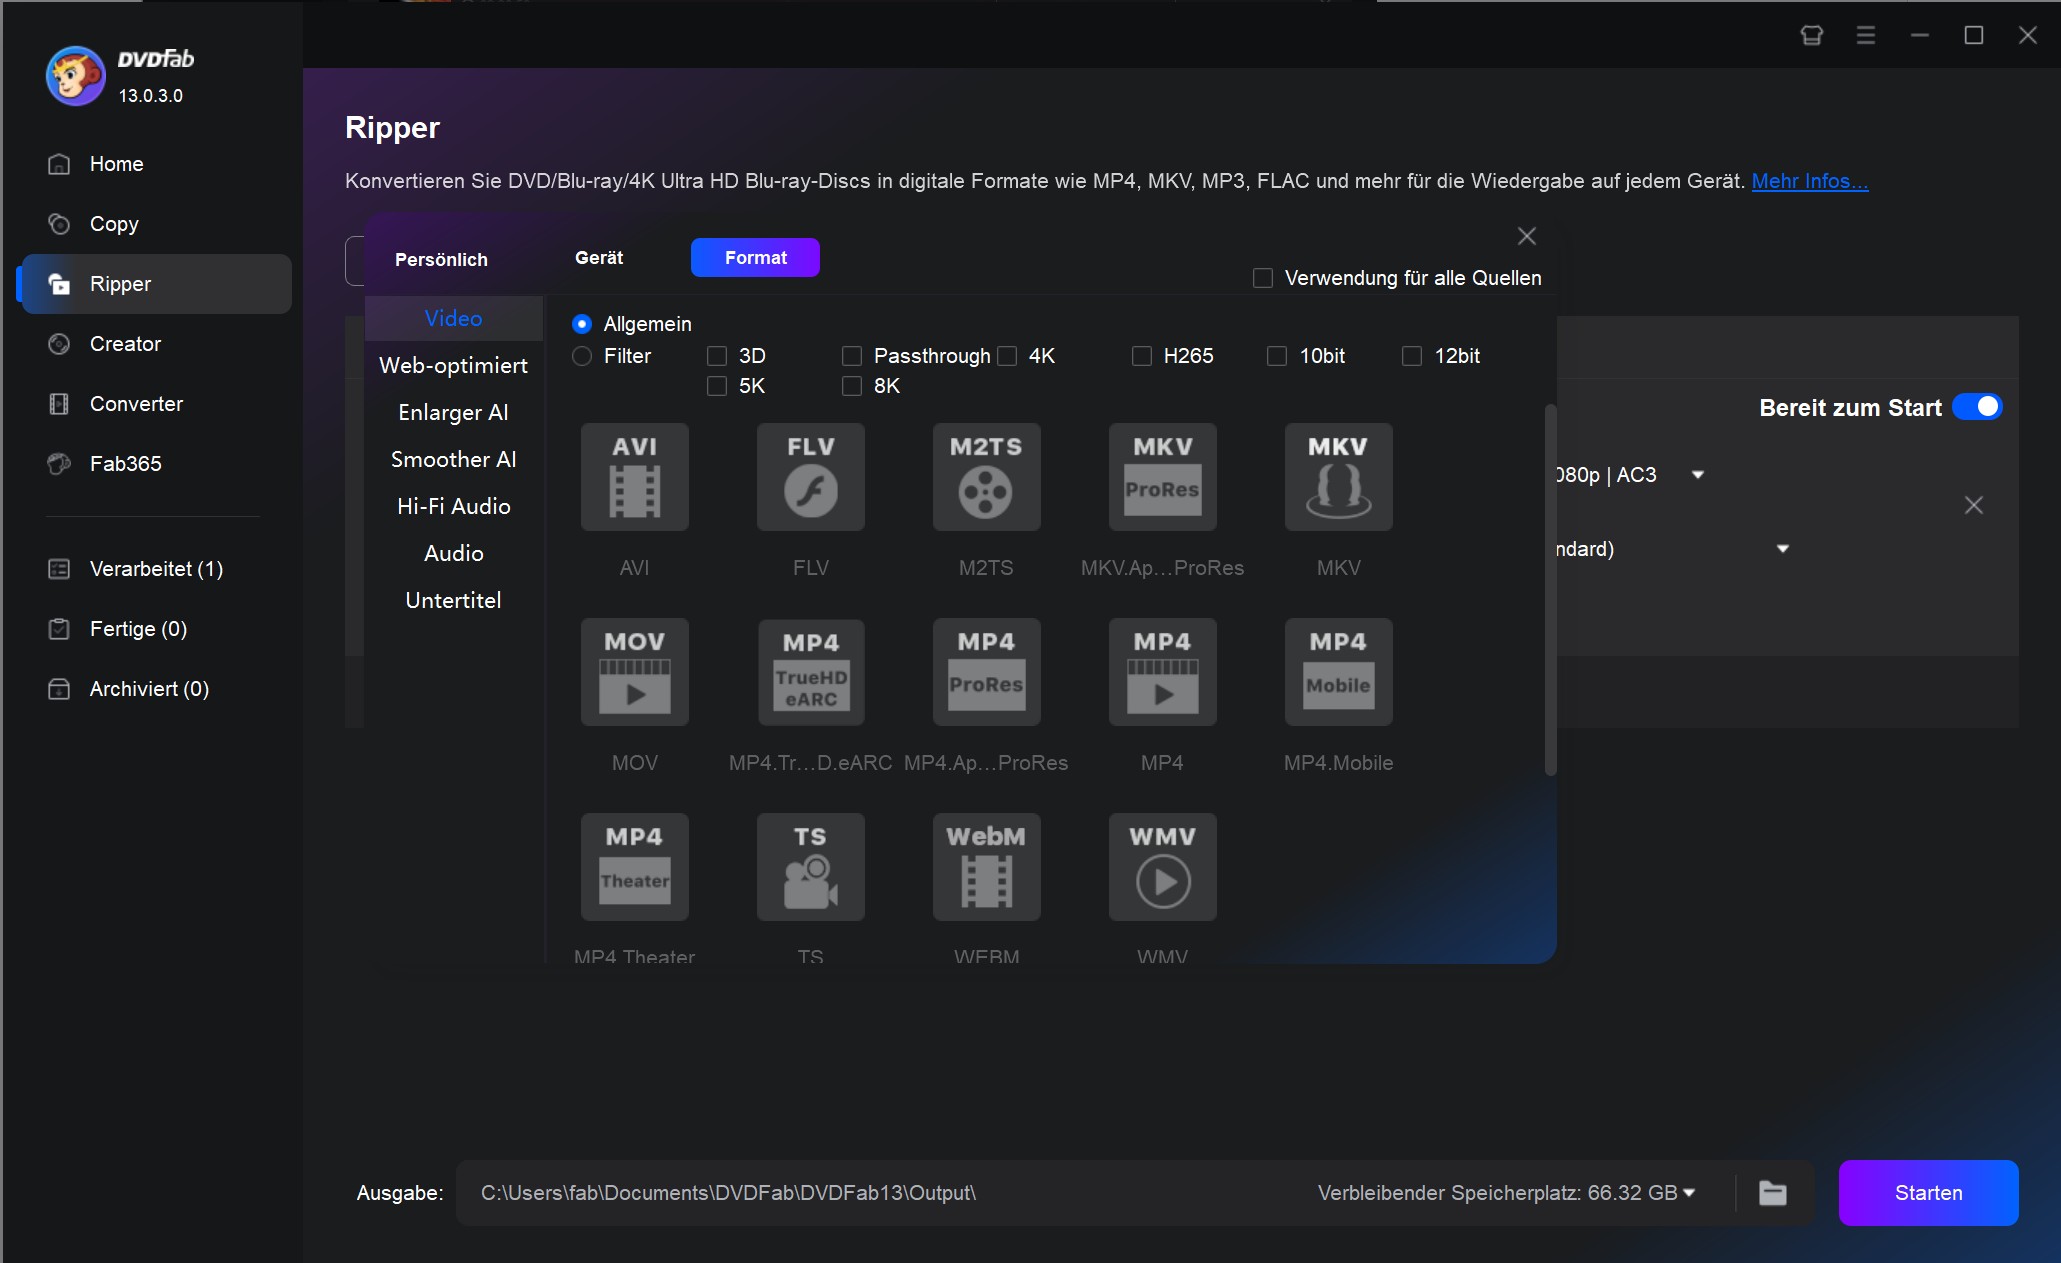Remove the source task with X
This screenshot has width=2061, height=1263.
[x=1973, y=505]
